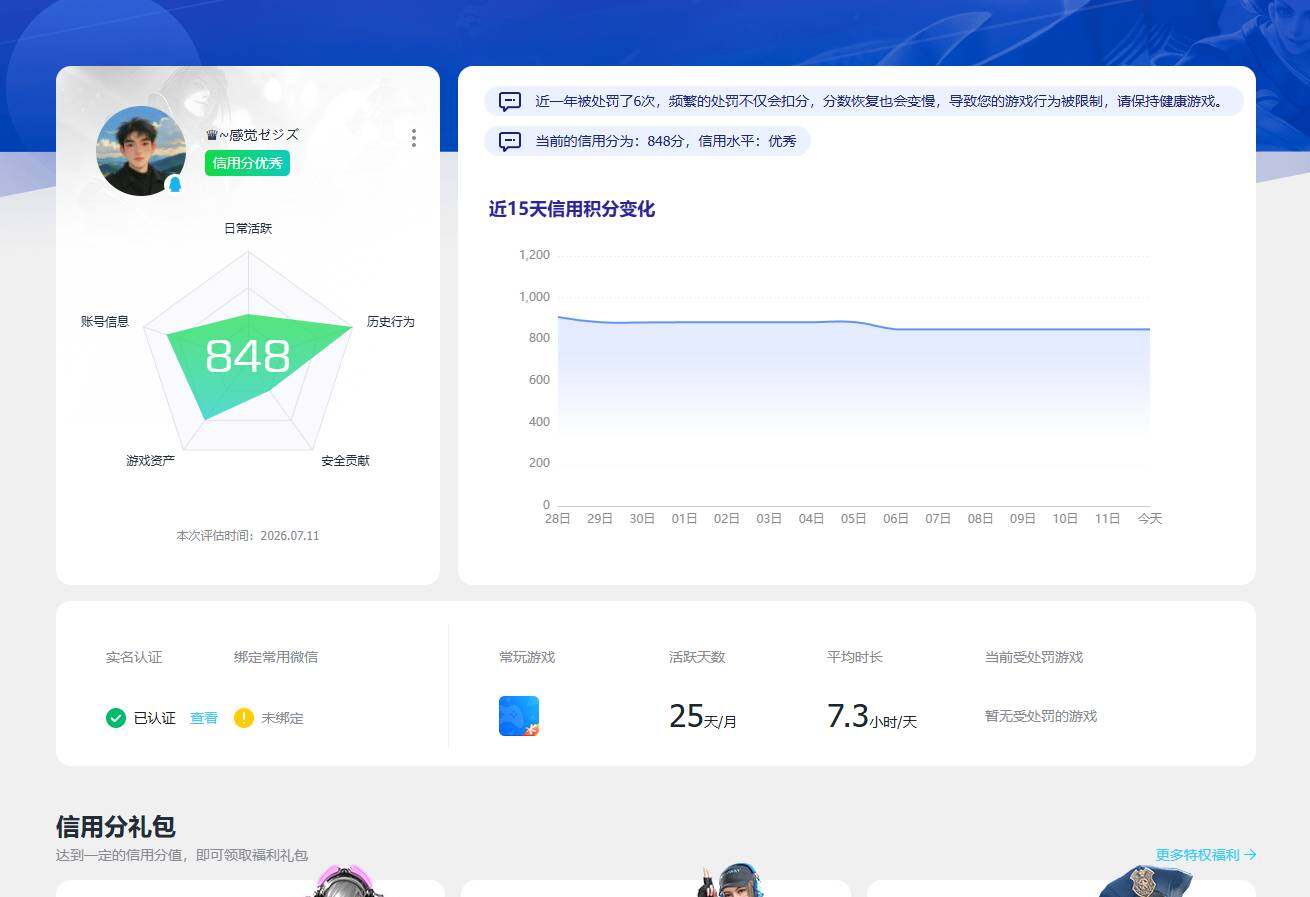
Task: Click the 信用分礼包 heading
Action: (x=116, y=827)
